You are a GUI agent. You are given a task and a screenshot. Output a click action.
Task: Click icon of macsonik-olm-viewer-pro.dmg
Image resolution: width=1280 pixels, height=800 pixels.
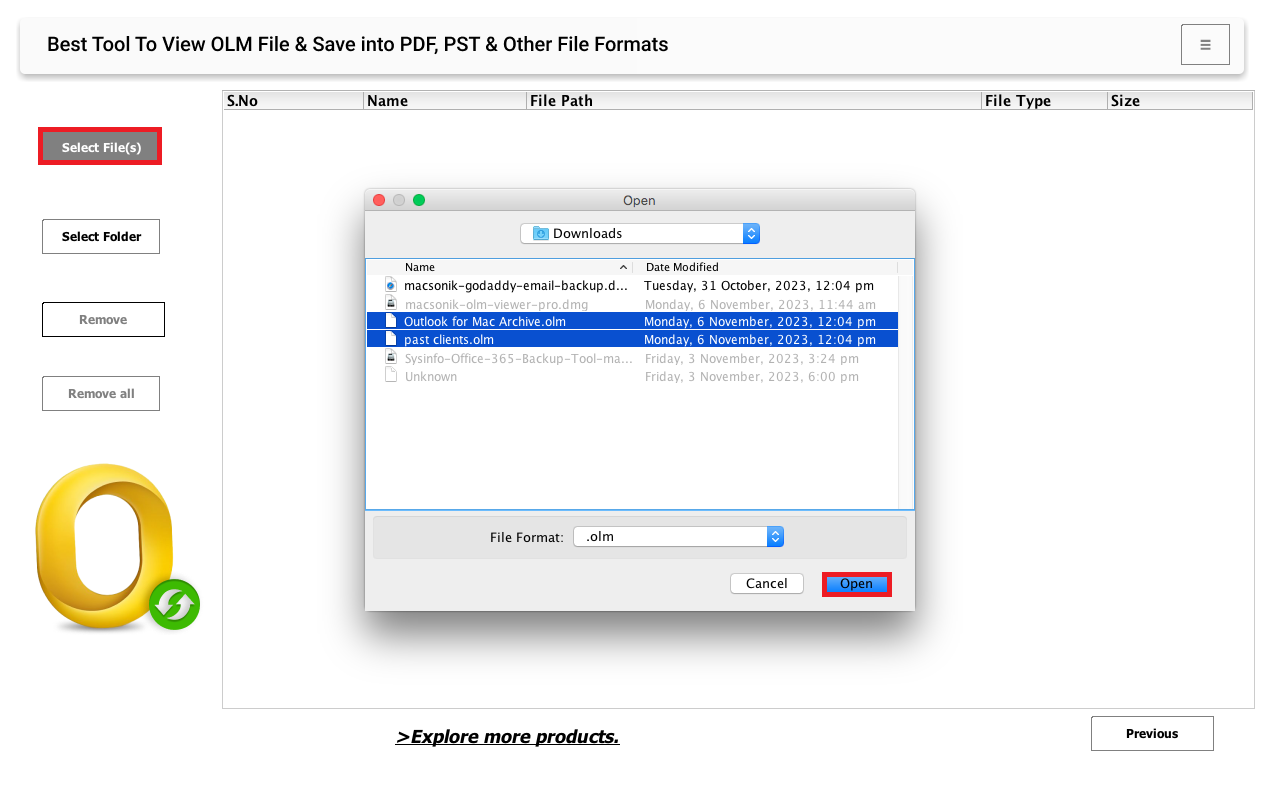click(391, 304)
